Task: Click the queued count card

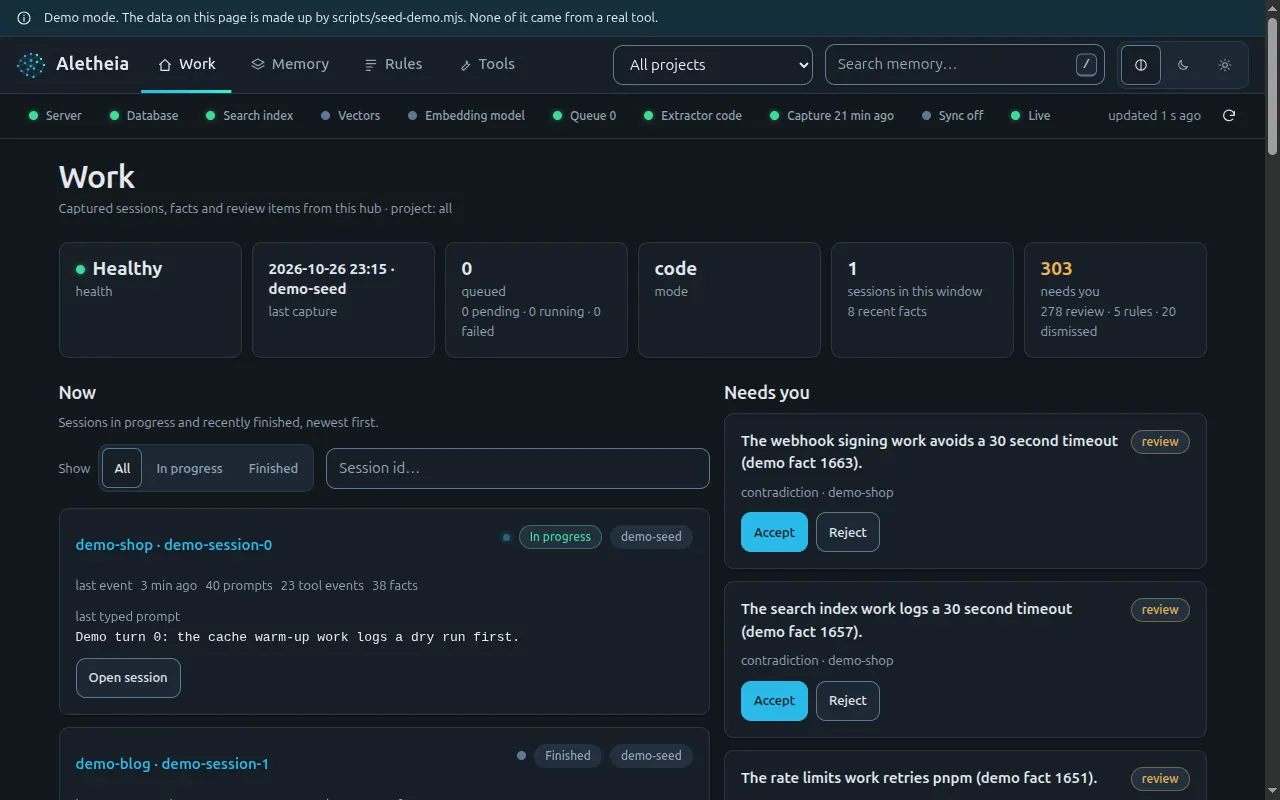Action: coord(536,300)
